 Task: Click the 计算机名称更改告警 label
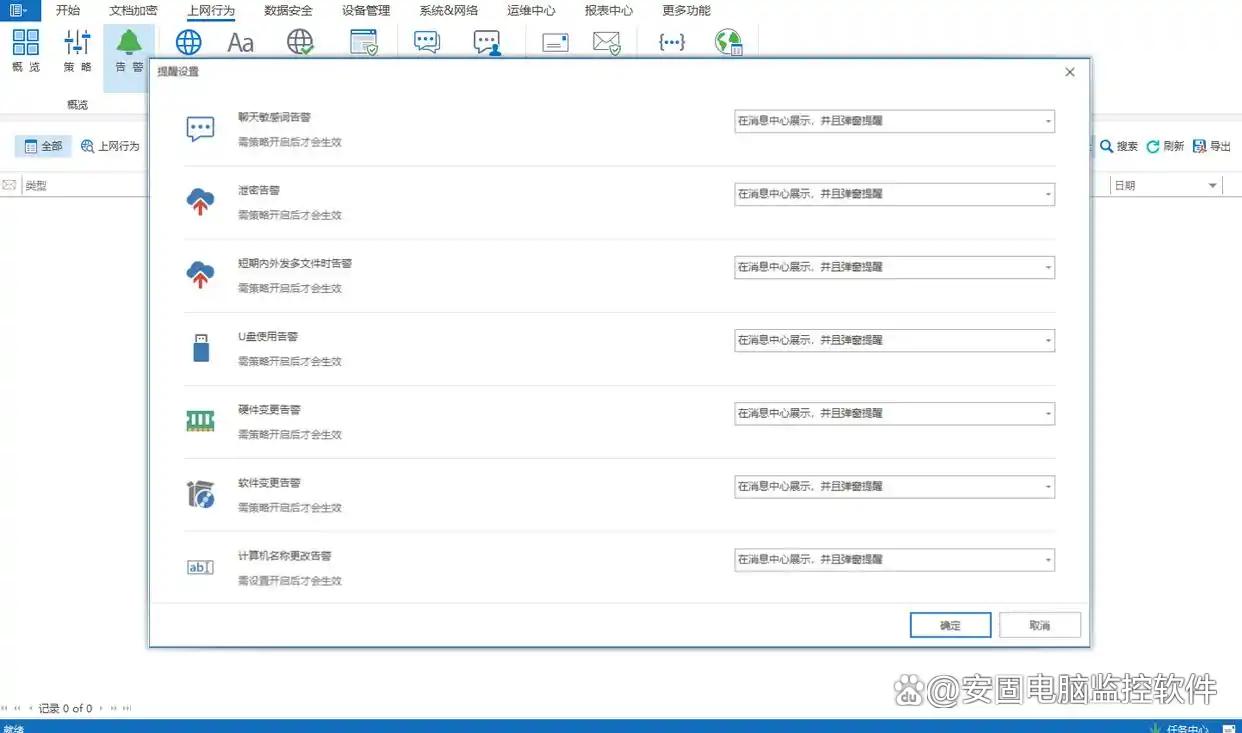click(284, 555)
